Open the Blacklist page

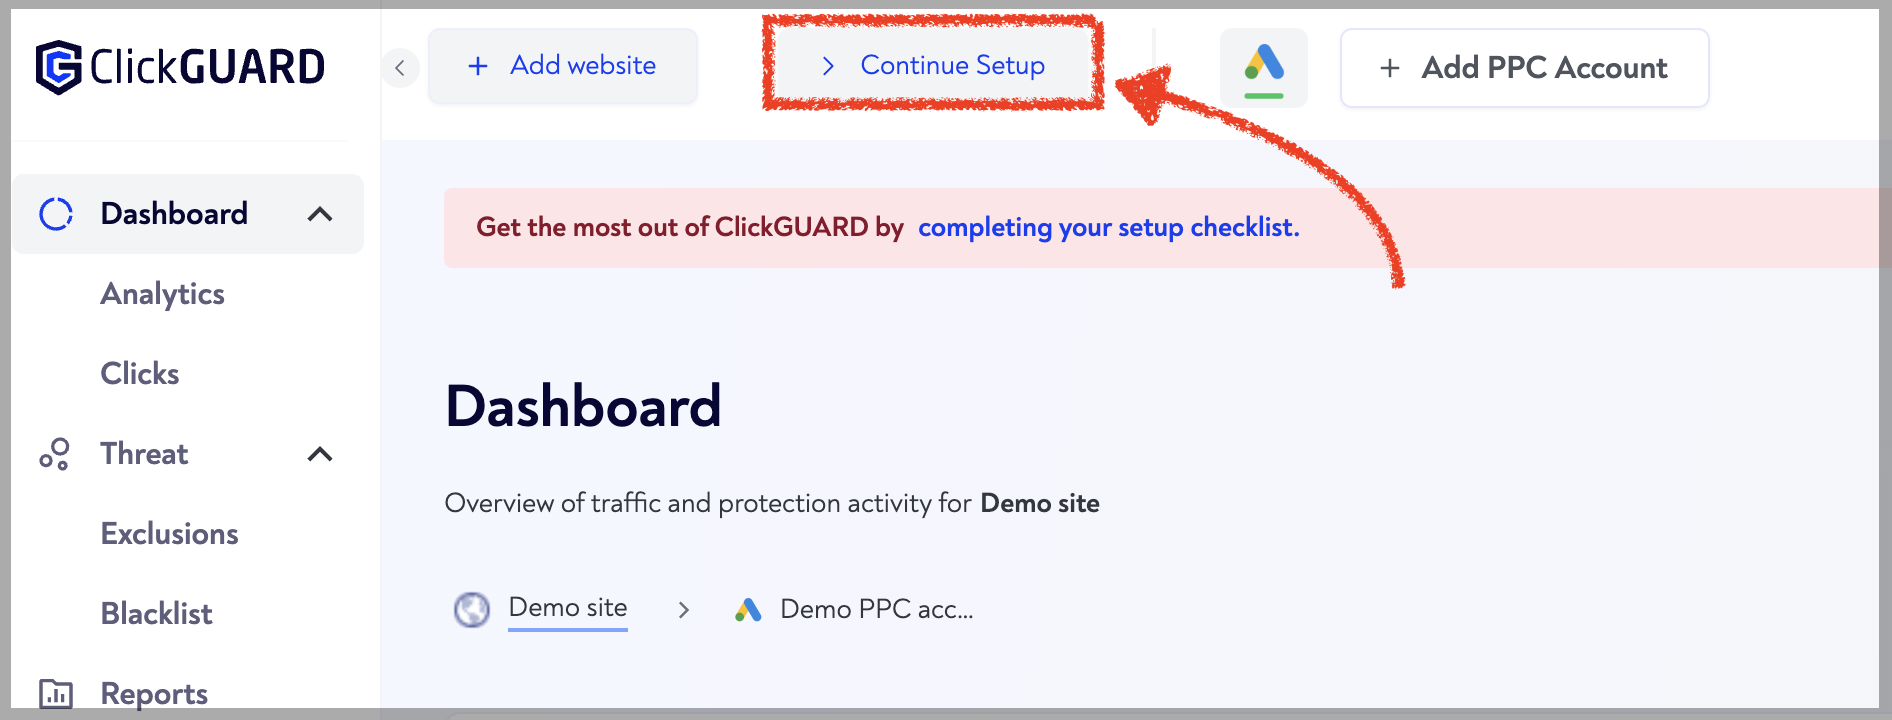[x=156, y=614]
